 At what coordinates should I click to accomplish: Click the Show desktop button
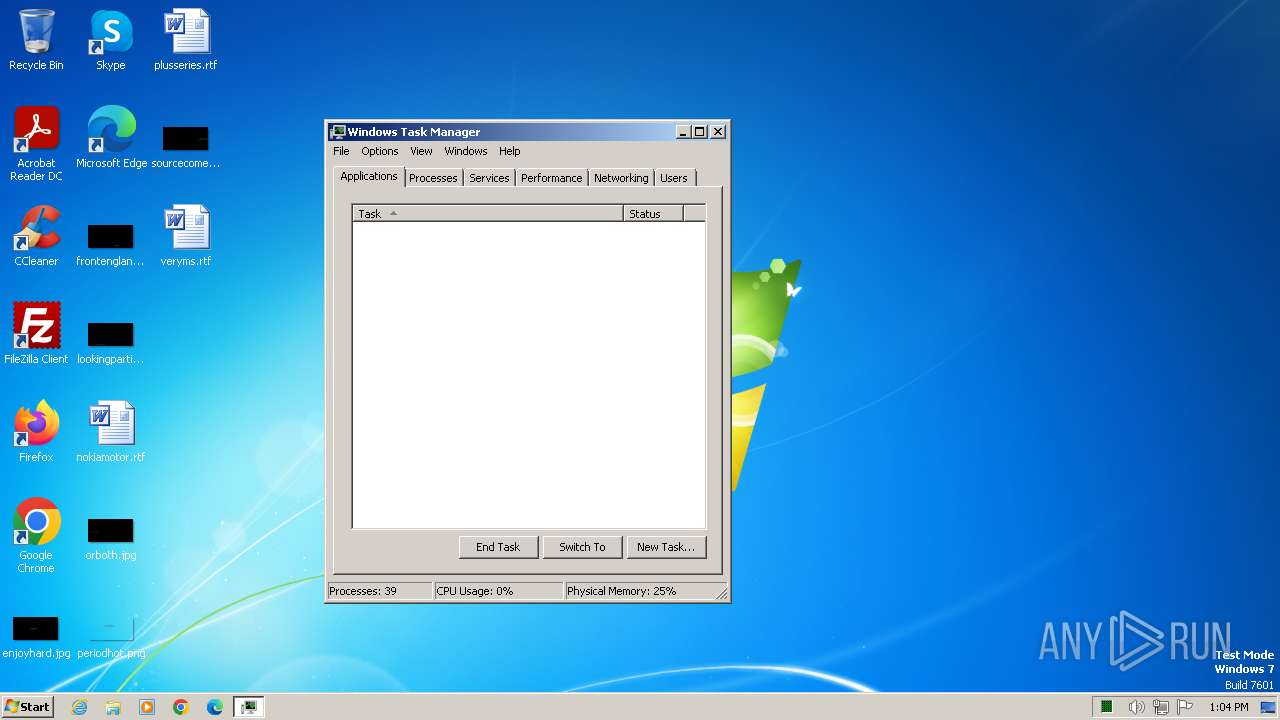1268,707
